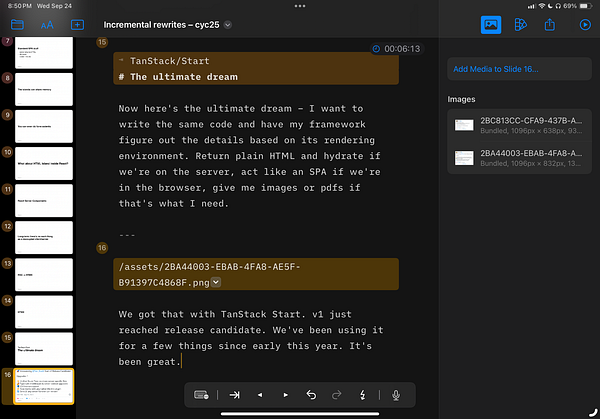Select slide 7 thumbnail
The height and width of the screenshot is (419, 600).
pyautogui.click(x=44, y=53)
